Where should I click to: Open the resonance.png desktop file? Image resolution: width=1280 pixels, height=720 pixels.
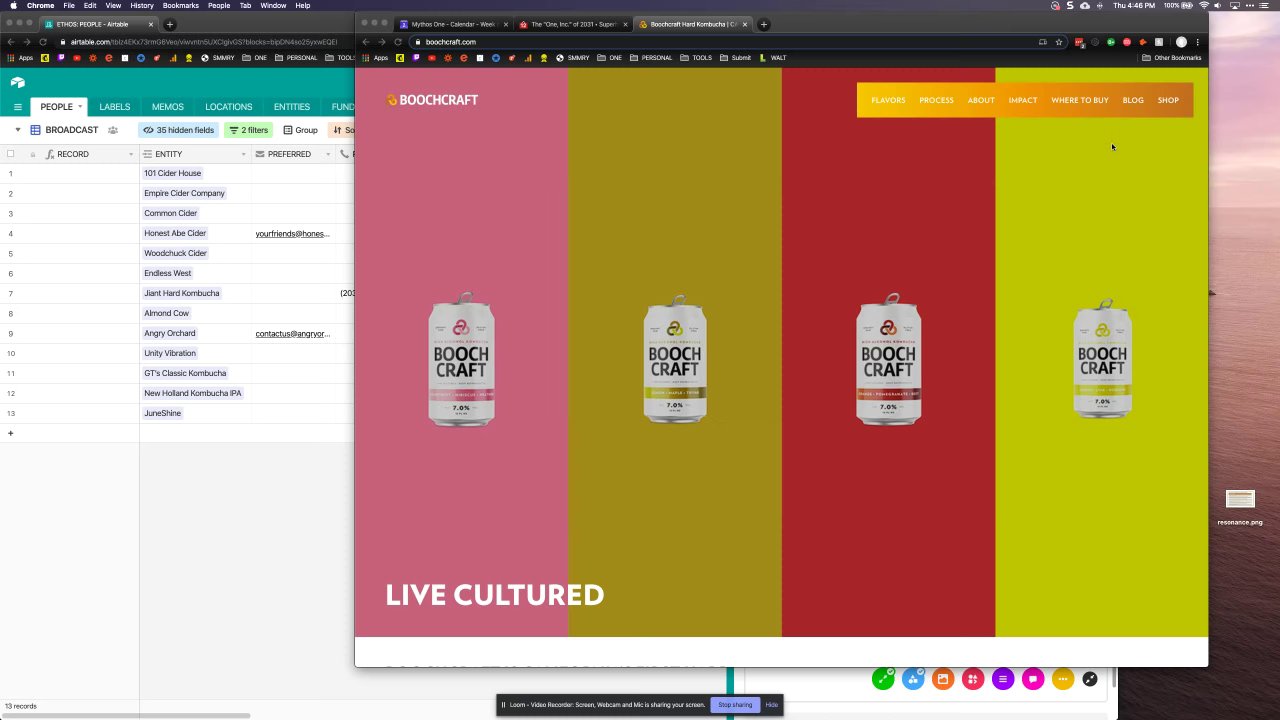[x=1240, y=507]
